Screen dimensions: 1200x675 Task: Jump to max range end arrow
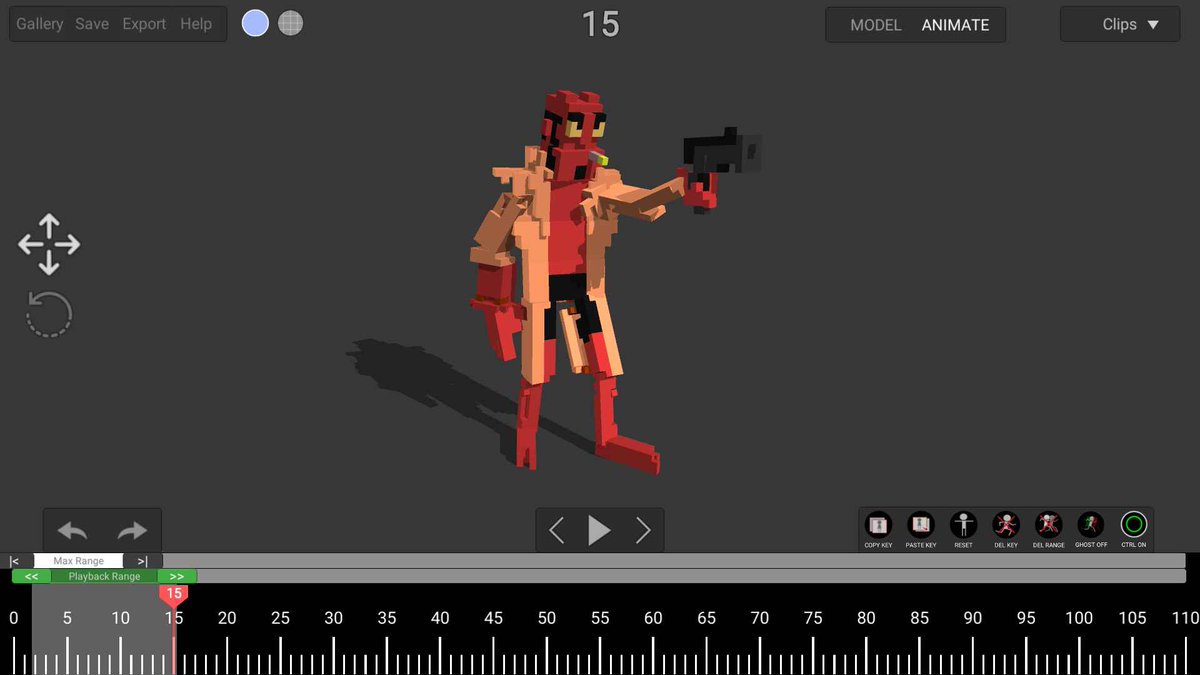[143, 561]
